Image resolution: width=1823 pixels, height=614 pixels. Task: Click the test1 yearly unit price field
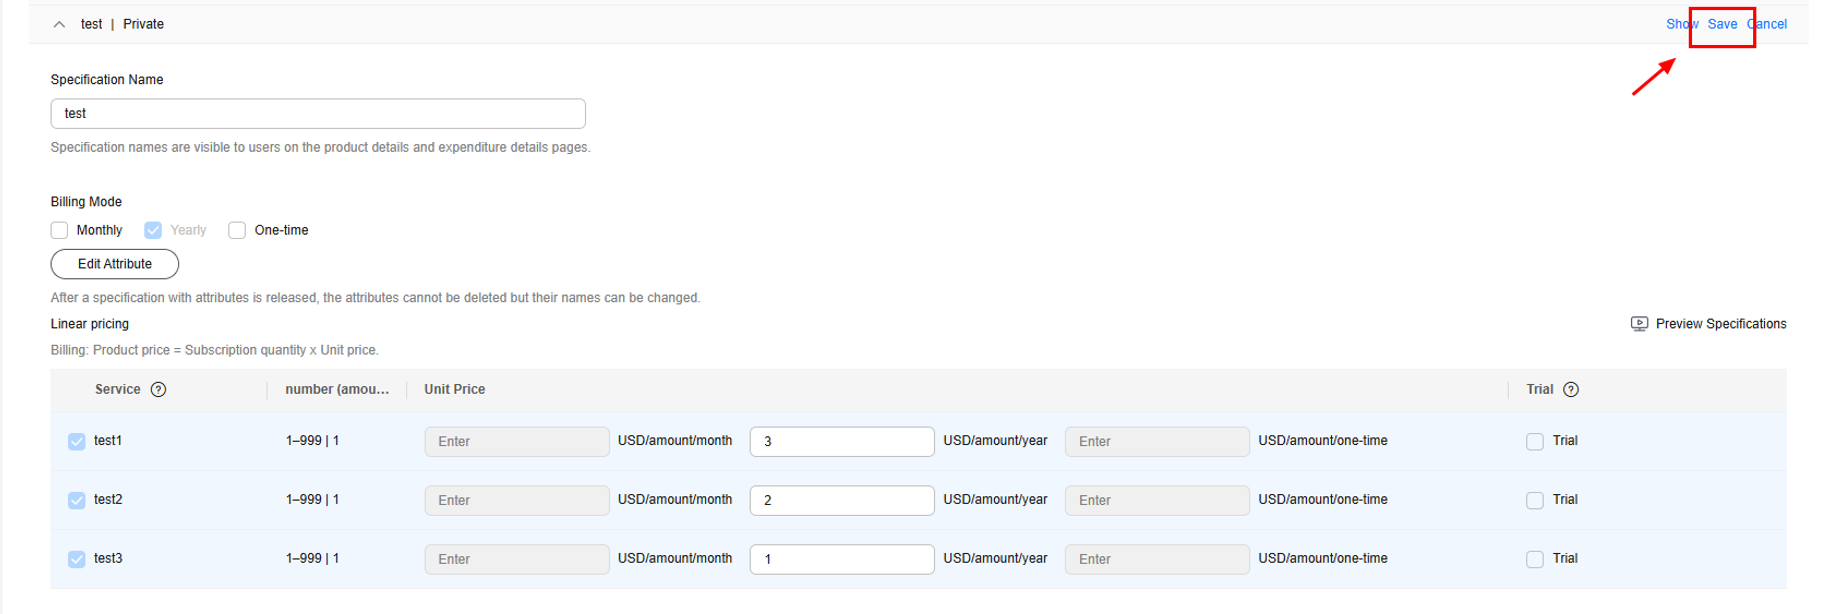point(842,442)
